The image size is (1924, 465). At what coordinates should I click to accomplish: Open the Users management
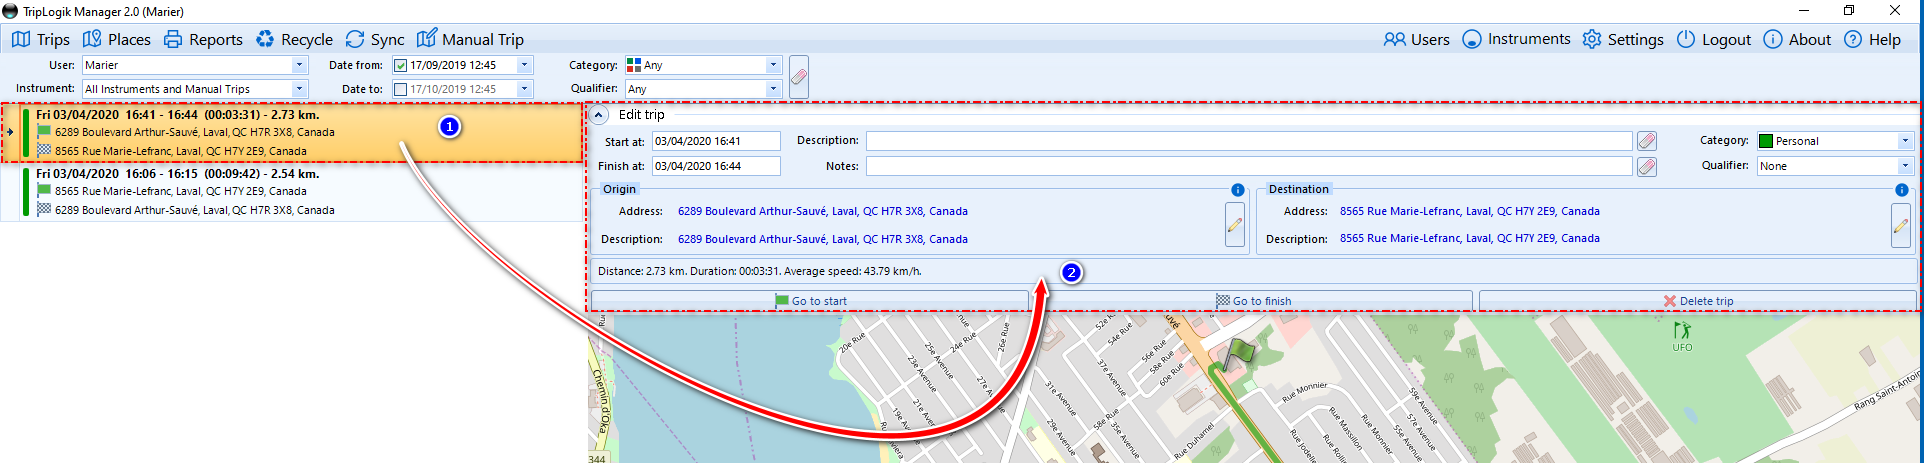(x=1416, y=39)
